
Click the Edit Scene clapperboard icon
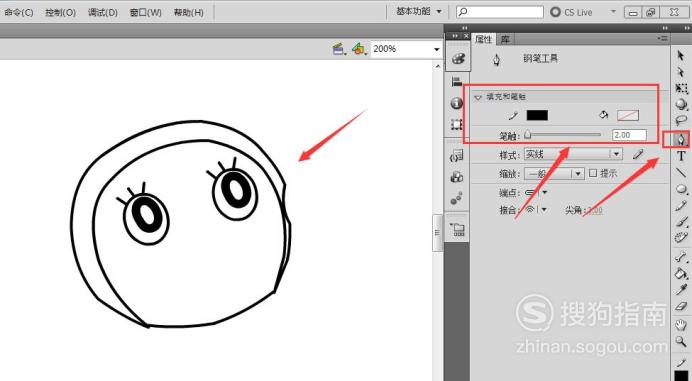[339, 49]
